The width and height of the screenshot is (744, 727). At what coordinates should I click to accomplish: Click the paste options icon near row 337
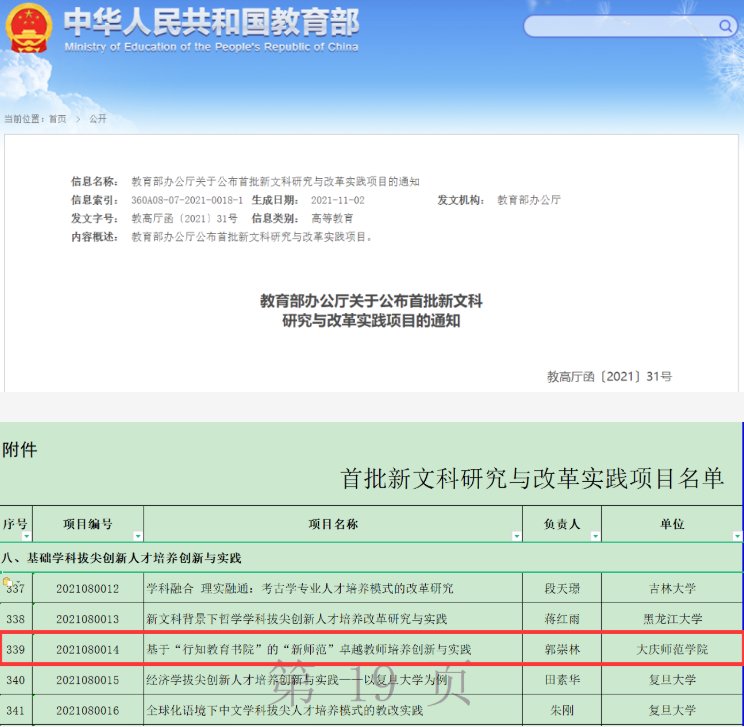[x=7, y=581]
